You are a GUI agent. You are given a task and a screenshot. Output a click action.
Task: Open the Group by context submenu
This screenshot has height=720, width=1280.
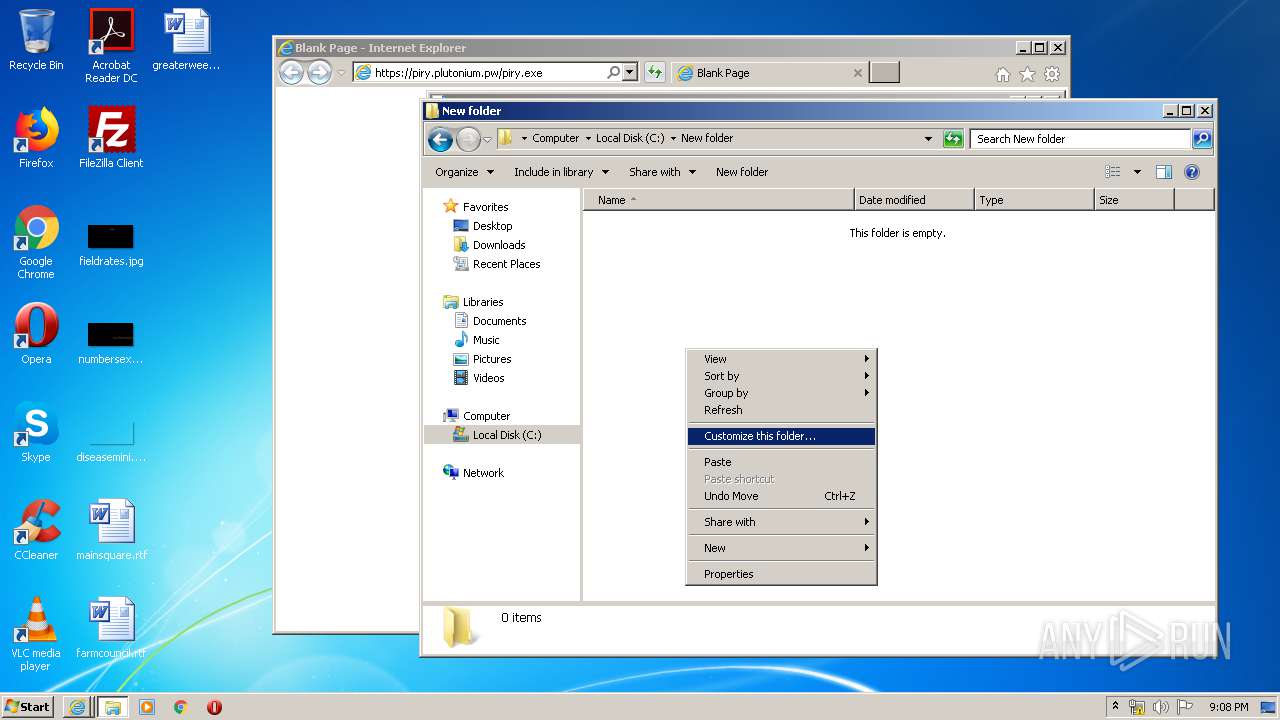pyautogui.click(x=781, y=393)
